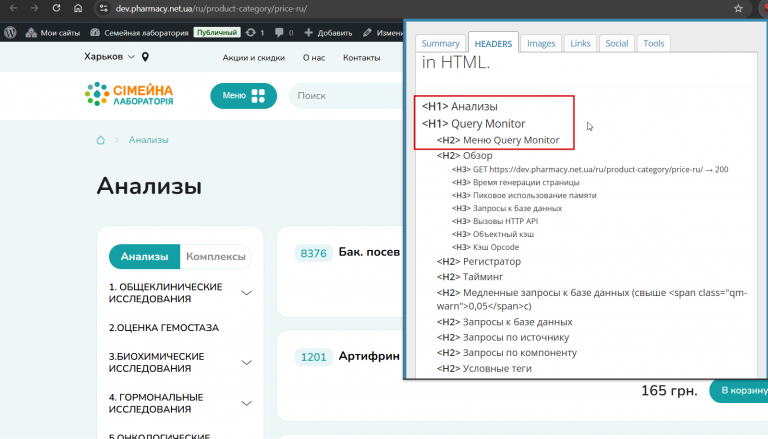This screenshot has height=439, width=768.
Task: Switch to the Комплексы toggle
Action: click(216, 256)
